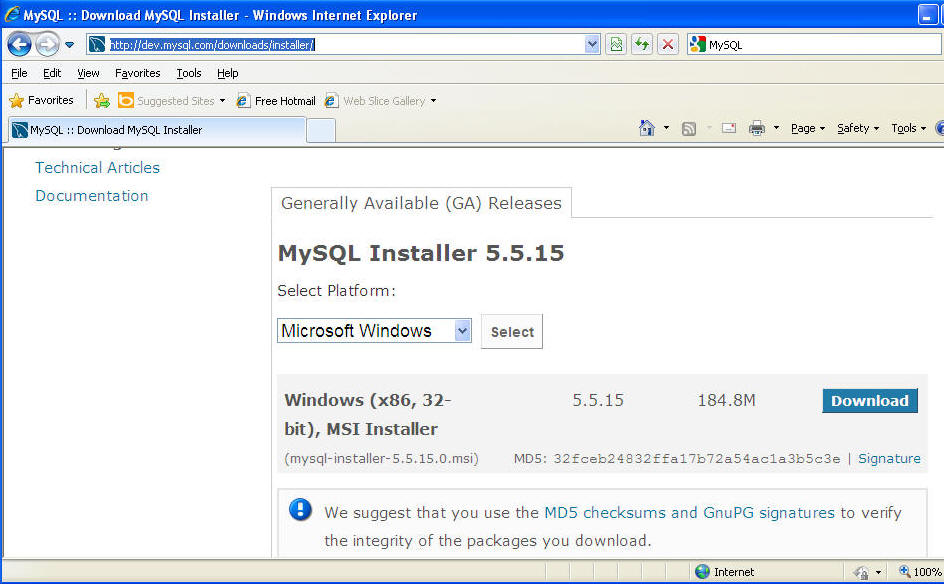Click the MySQL Installer 5.5.15 heading

[421, 253]
